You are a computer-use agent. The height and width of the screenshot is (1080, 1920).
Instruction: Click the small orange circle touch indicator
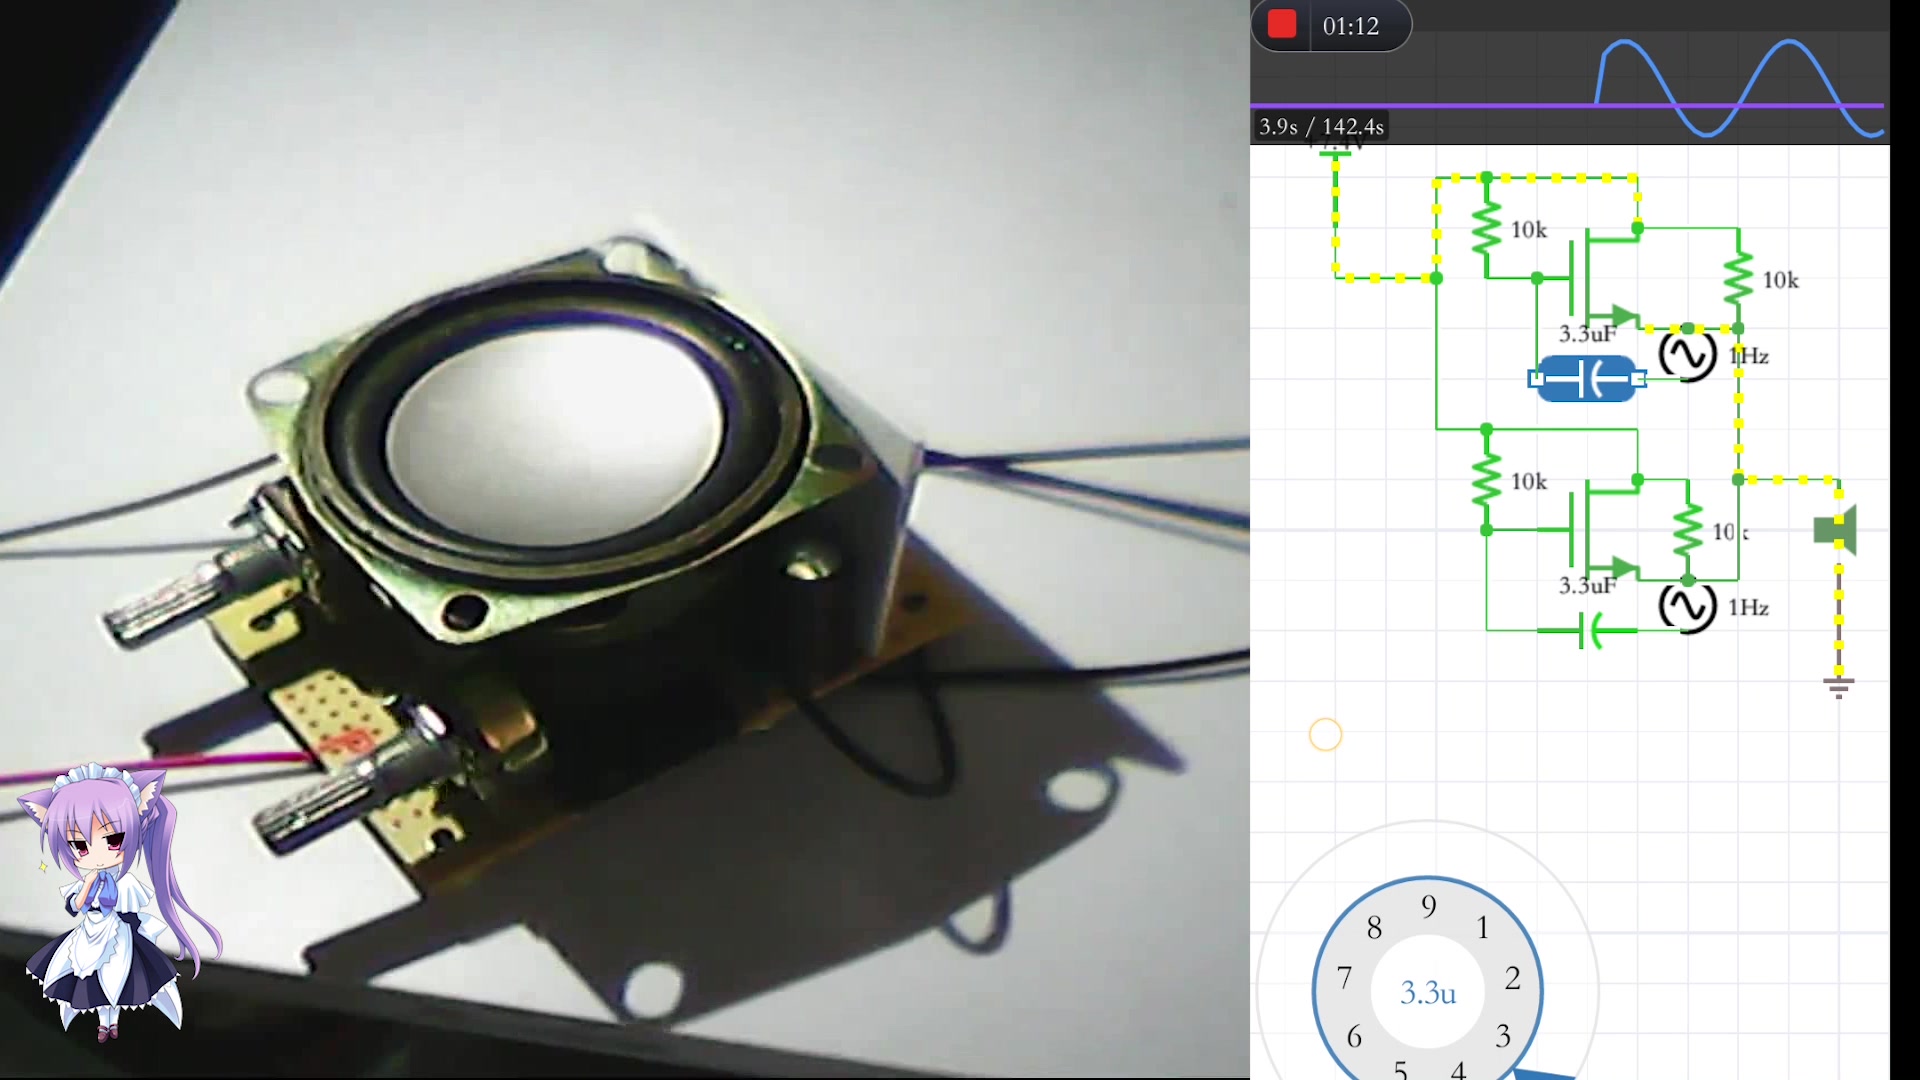[1325, 735]
